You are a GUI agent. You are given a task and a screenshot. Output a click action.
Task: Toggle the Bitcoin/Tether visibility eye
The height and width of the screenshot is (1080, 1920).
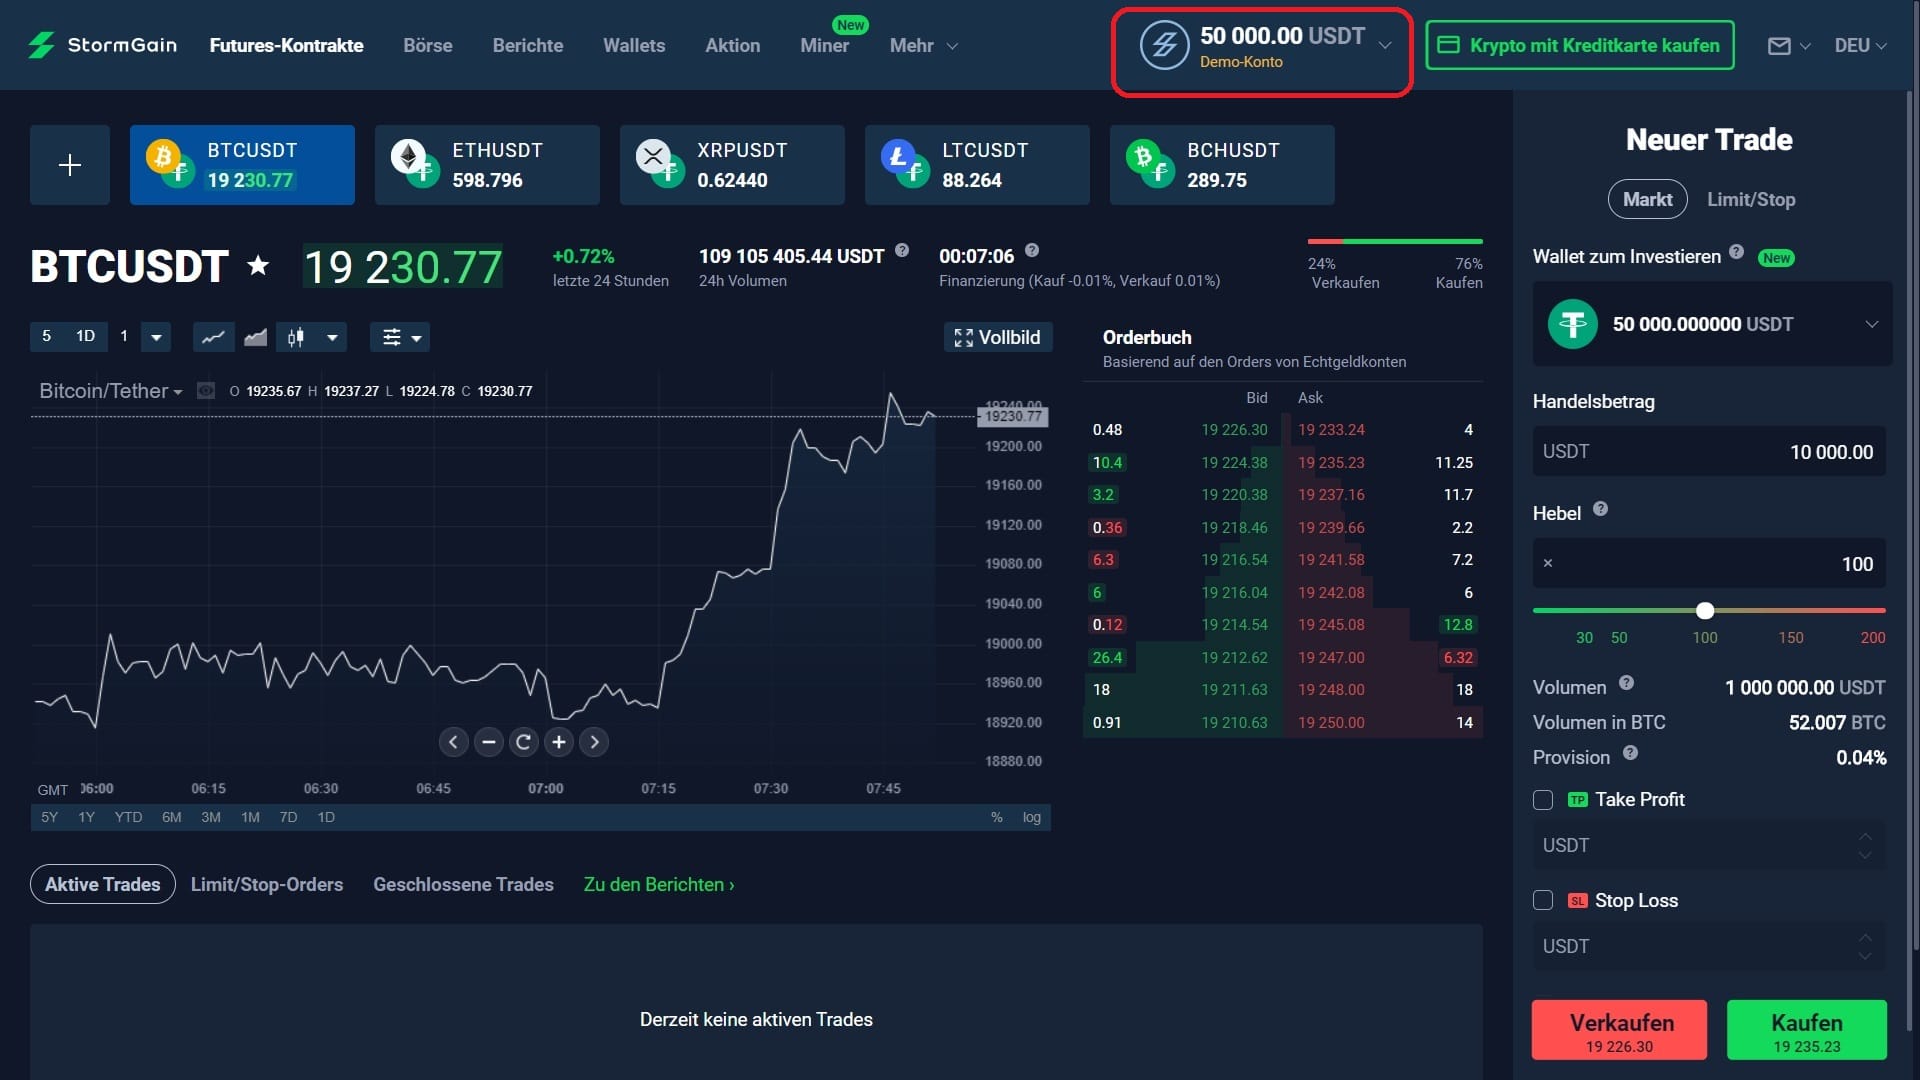tap(206, 391)
